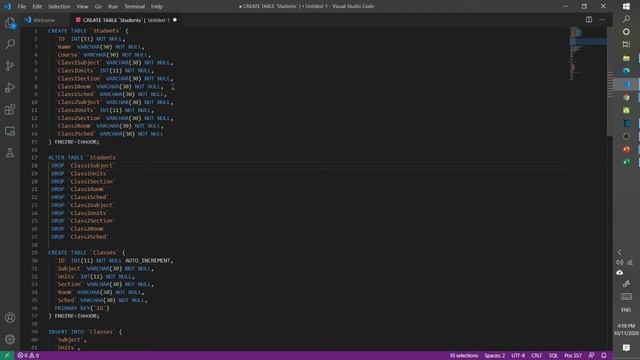Launch Google Chrome from the taskbar
640x360 pixels.
[626, 98]
